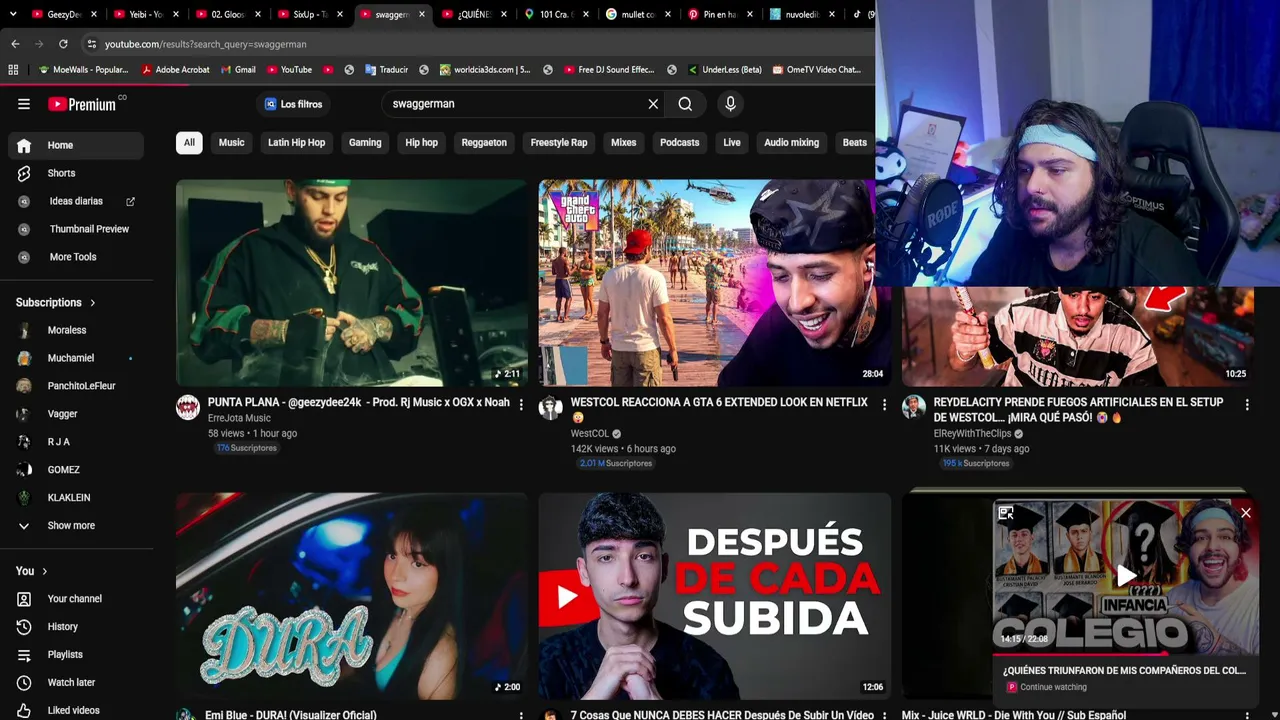Screen dimensions: 1280x720
Task: Select the Live filter chip
Action: (x=732, y=142)
